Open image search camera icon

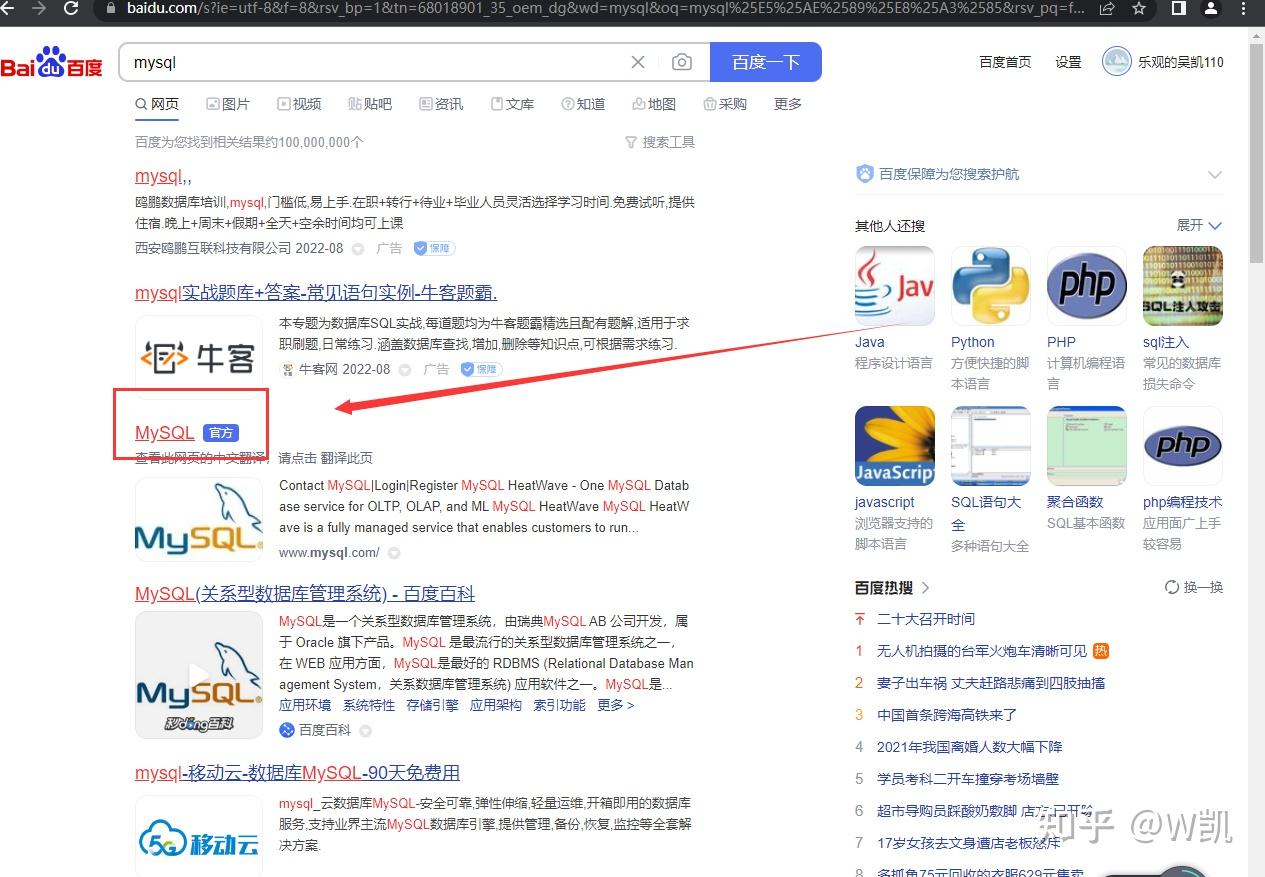click(682, 62)
